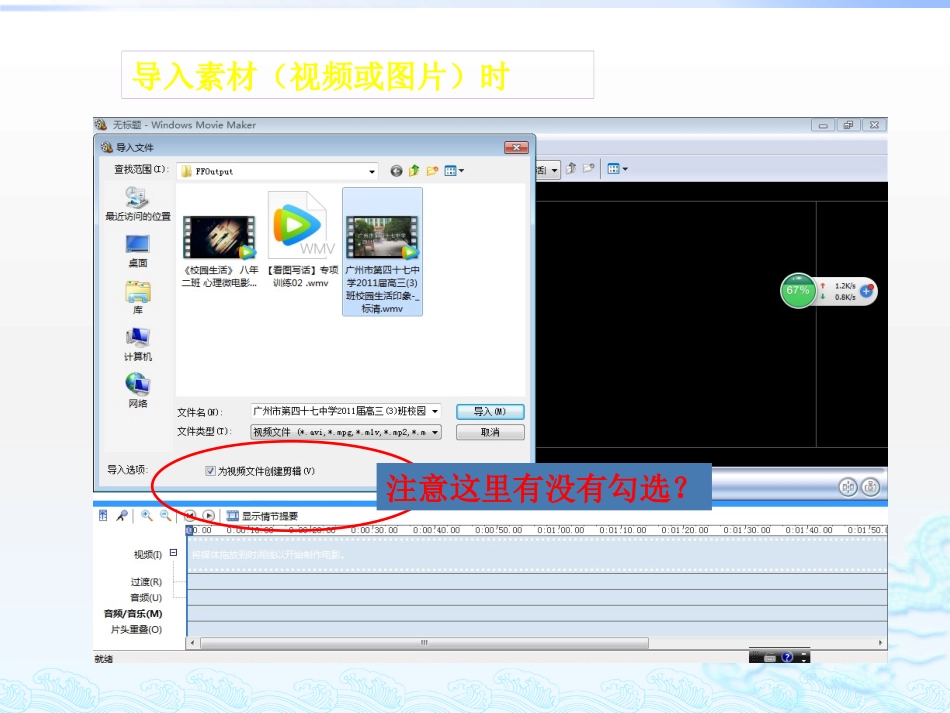Image resolution: width=950 pixels, height=713 pixels.
Task: Click timeline scrollbar right arrow
Action: click(x=881, y=643)
